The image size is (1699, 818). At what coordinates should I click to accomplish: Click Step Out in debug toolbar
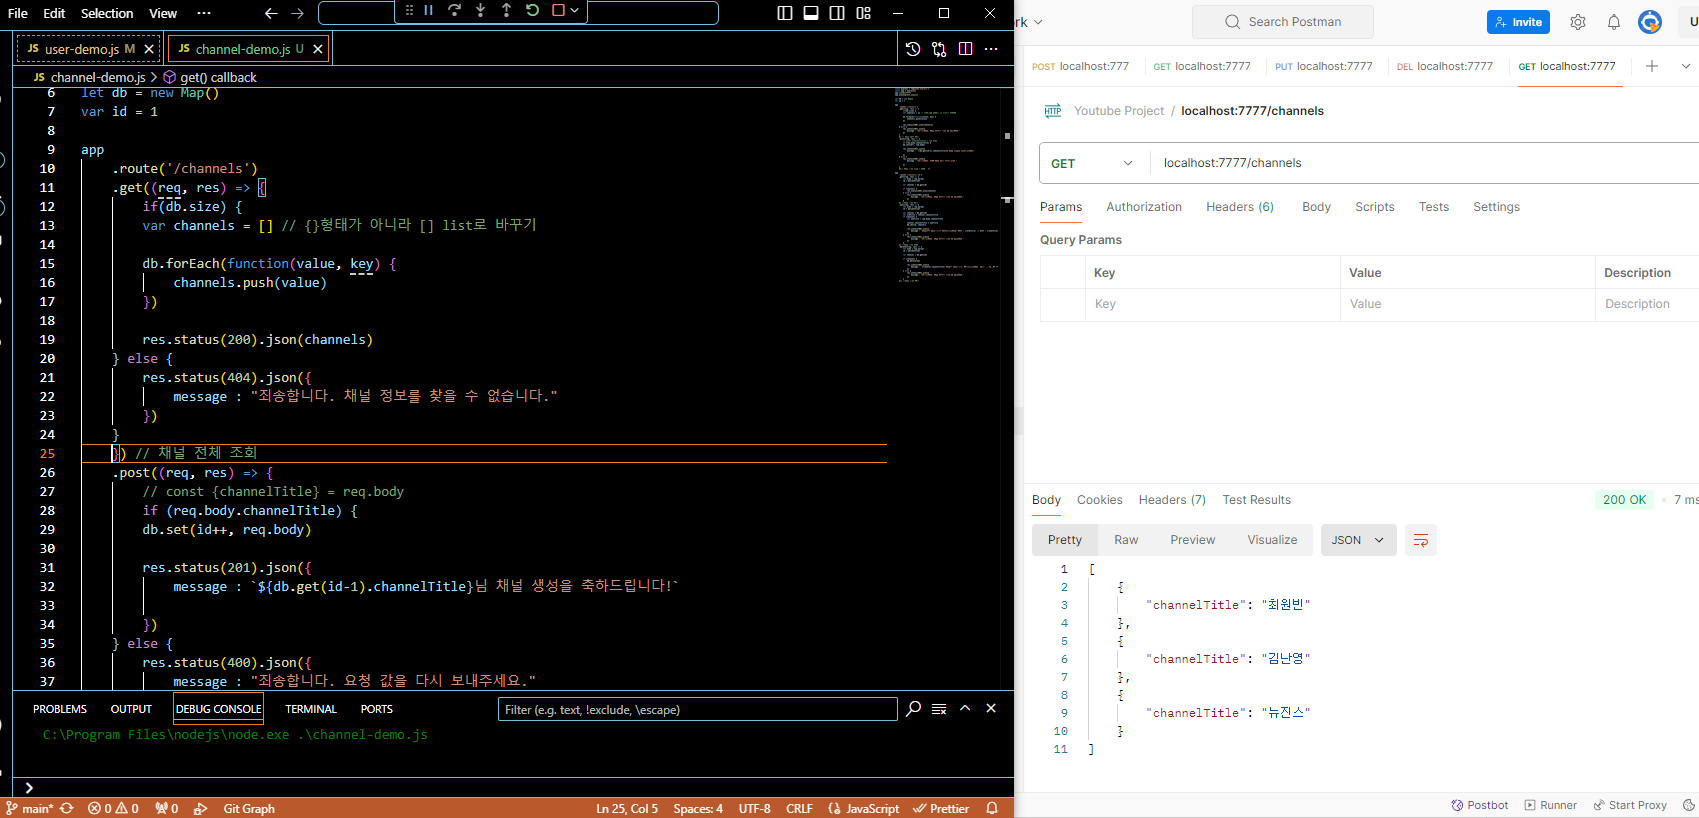506,10
